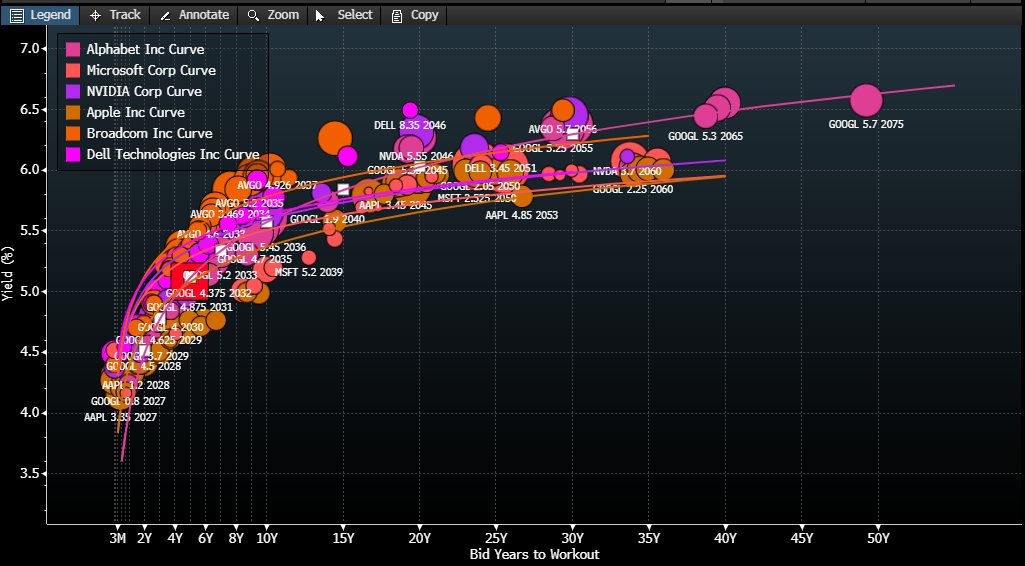Choose the Zoom tool
The height and width of the screenshot is (566, 1025).
273,15
